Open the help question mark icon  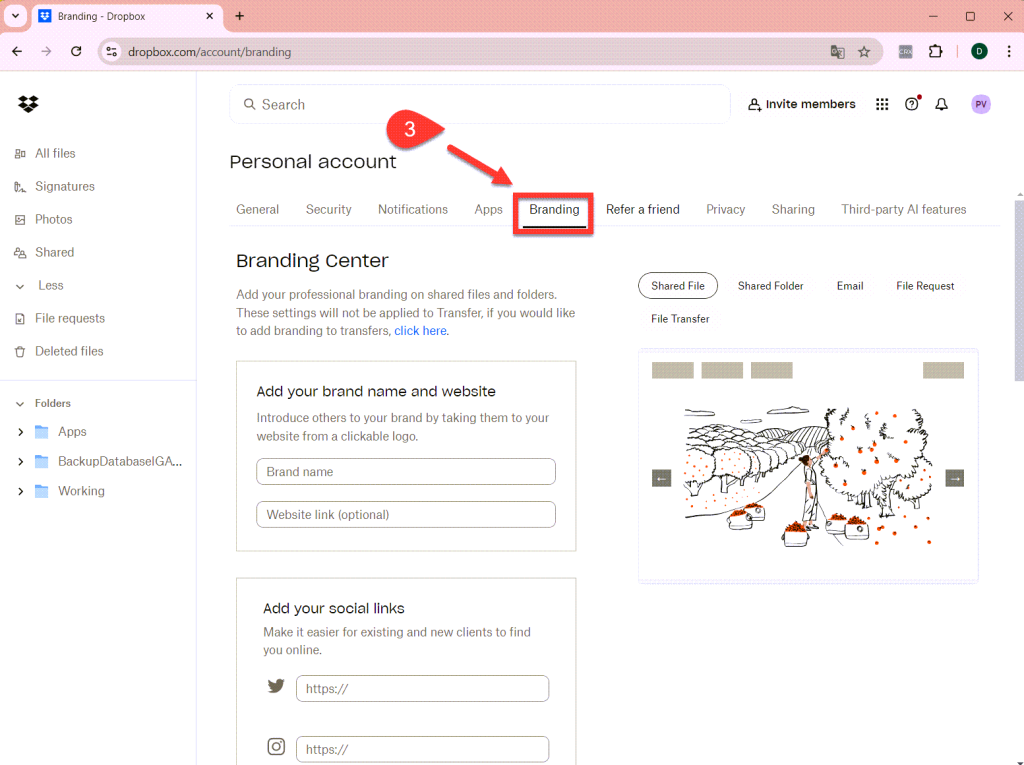(912, 104)
